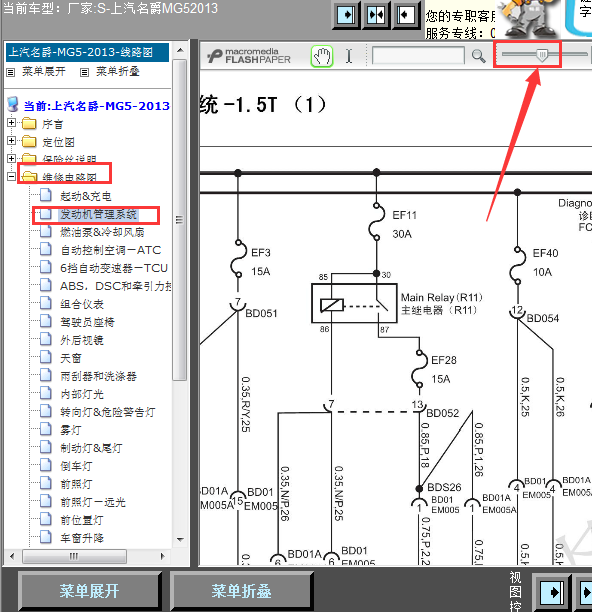Viewport: 592px width, 612px height.
Task: Click 菜单展开 link above the tree
Action: pos(43,72)
